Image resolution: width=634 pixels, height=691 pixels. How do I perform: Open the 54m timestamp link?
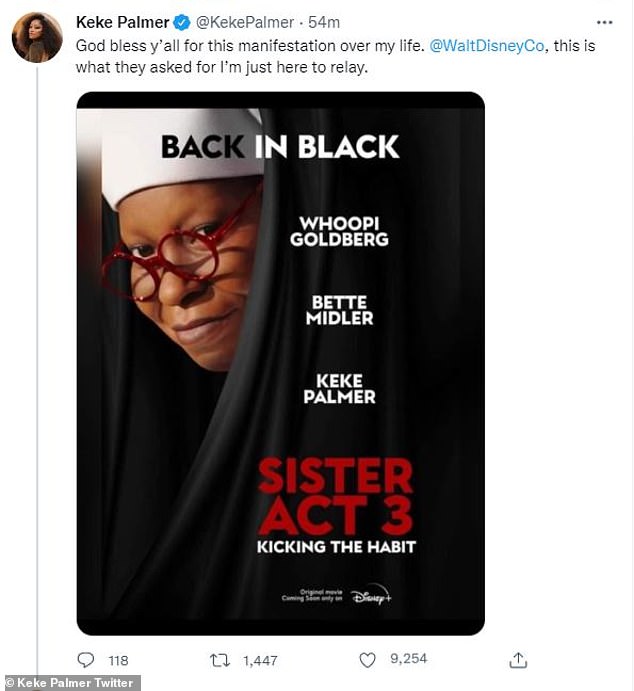click(324, 22)
